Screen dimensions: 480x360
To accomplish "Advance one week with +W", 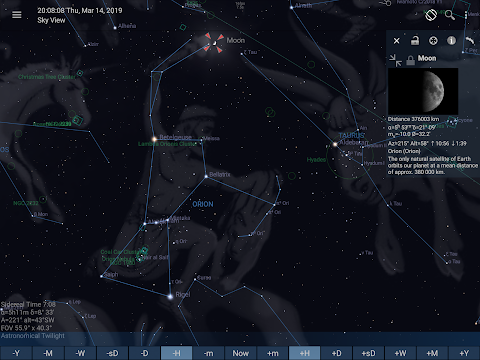I will (400, 353).
